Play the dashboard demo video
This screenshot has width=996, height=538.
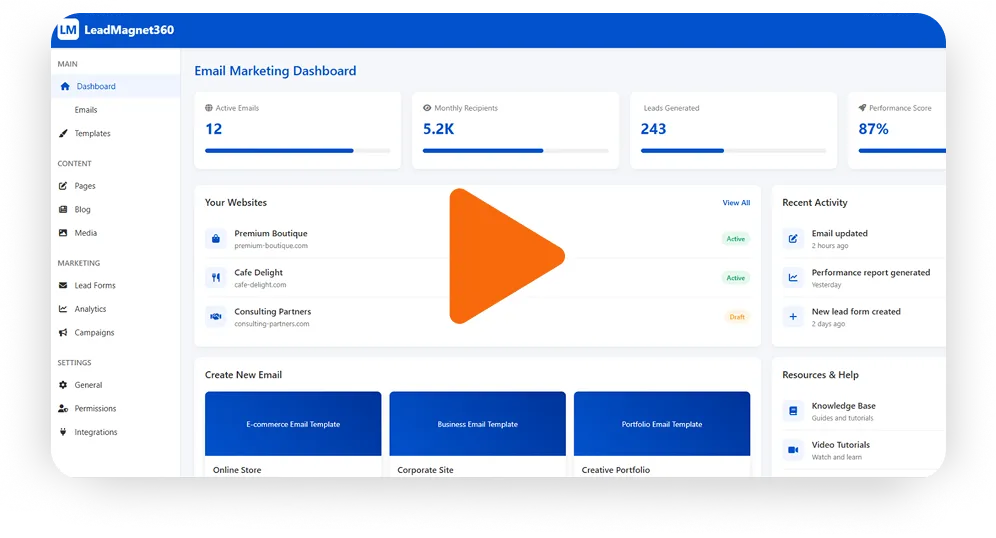point(506,256)
